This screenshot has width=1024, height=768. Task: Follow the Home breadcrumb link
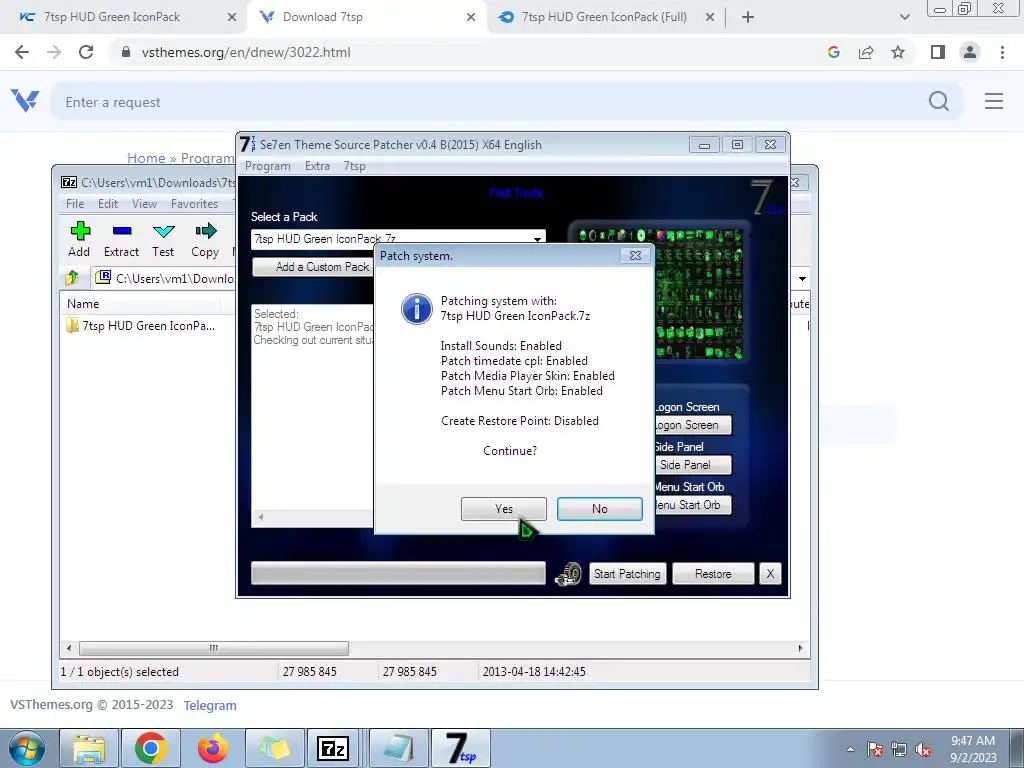click(146, 158)
